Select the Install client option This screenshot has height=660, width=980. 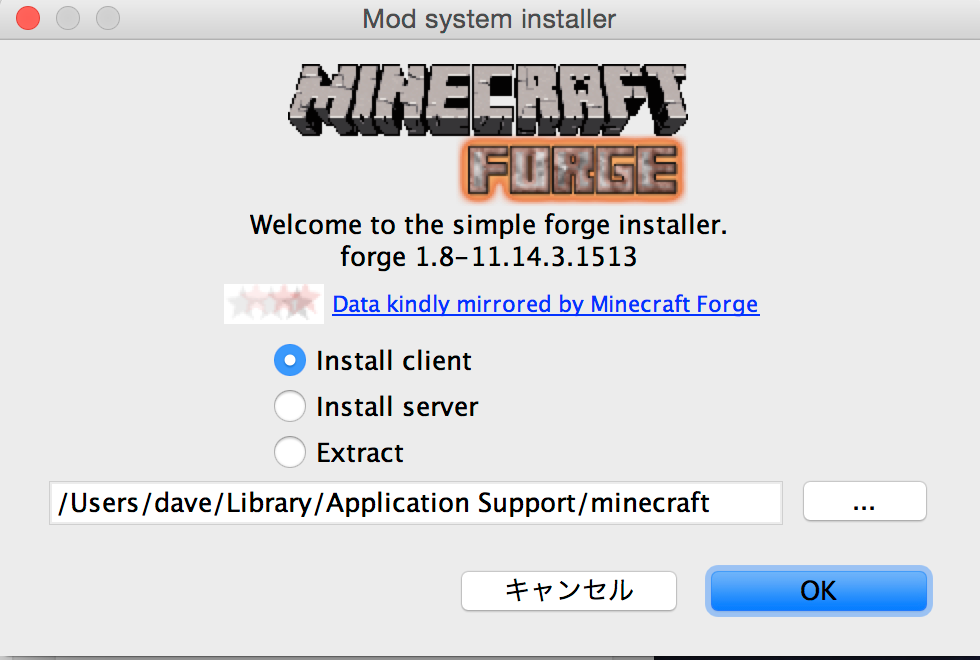(x=289, y=360)
